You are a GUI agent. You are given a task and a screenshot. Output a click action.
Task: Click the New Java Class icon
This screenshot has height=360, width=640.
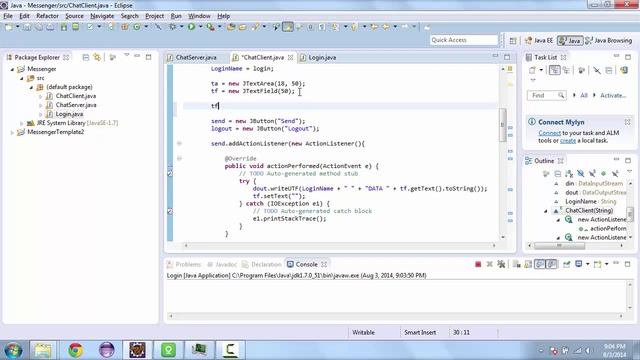[137, 27]
